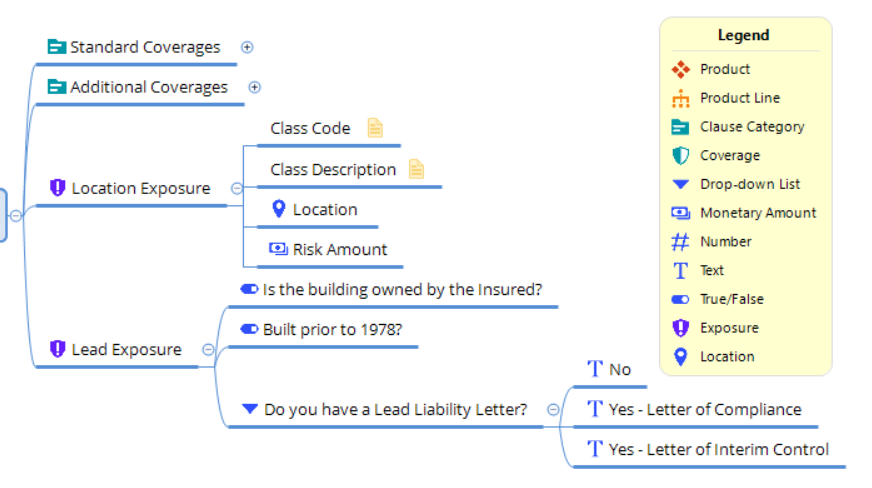The image size is (872, 488).
Task: Click the Standard Coverages folder icon
Action: 56,47
